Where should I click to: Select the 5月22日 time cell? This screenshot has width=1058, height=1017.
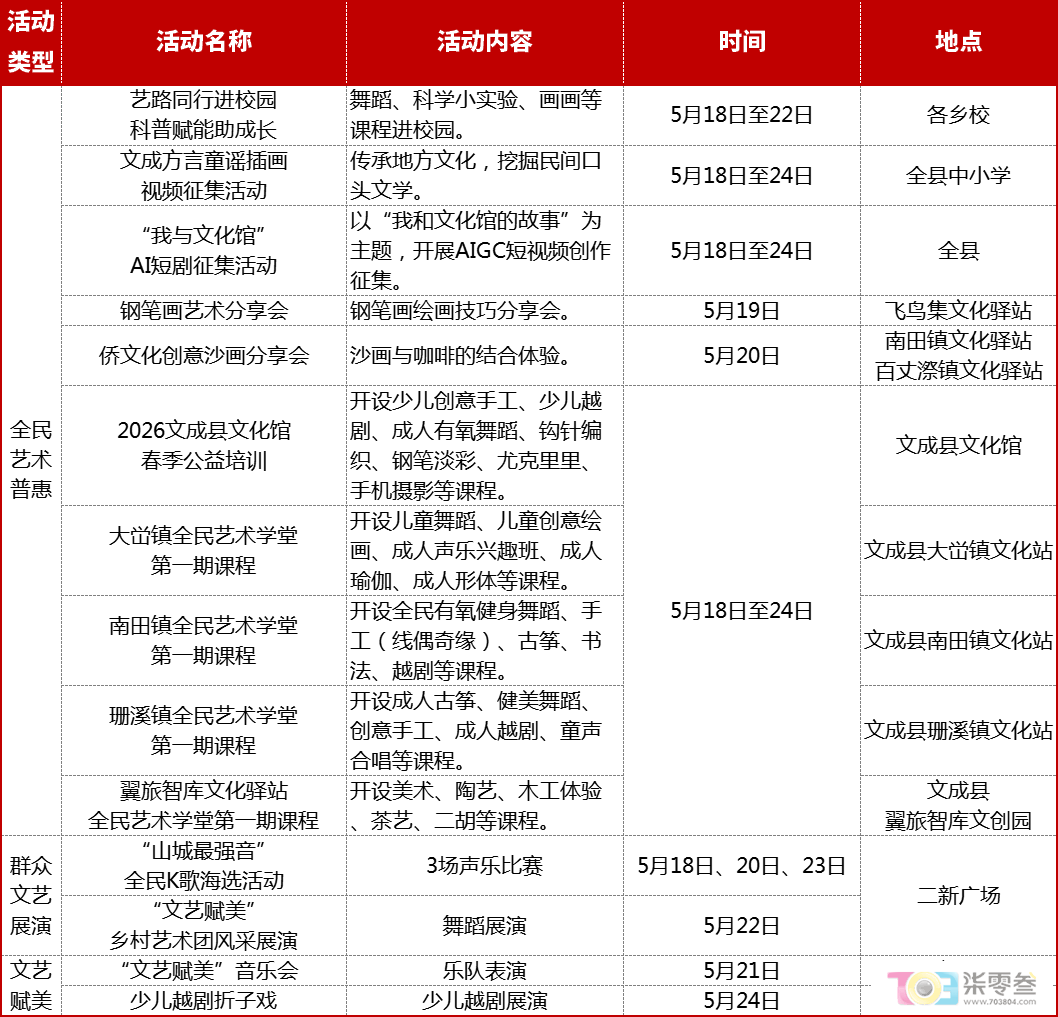click(742, 925)
